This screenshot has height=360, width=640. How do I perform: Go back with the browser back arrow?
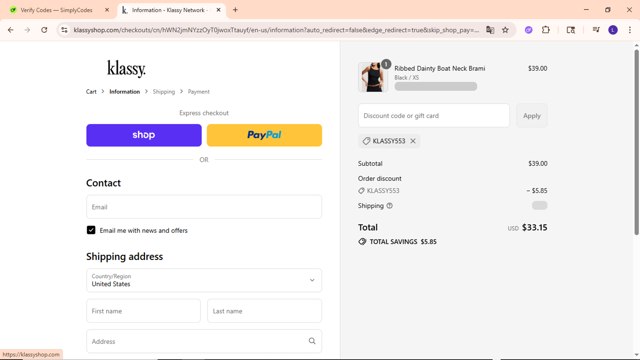pos(11,30)
